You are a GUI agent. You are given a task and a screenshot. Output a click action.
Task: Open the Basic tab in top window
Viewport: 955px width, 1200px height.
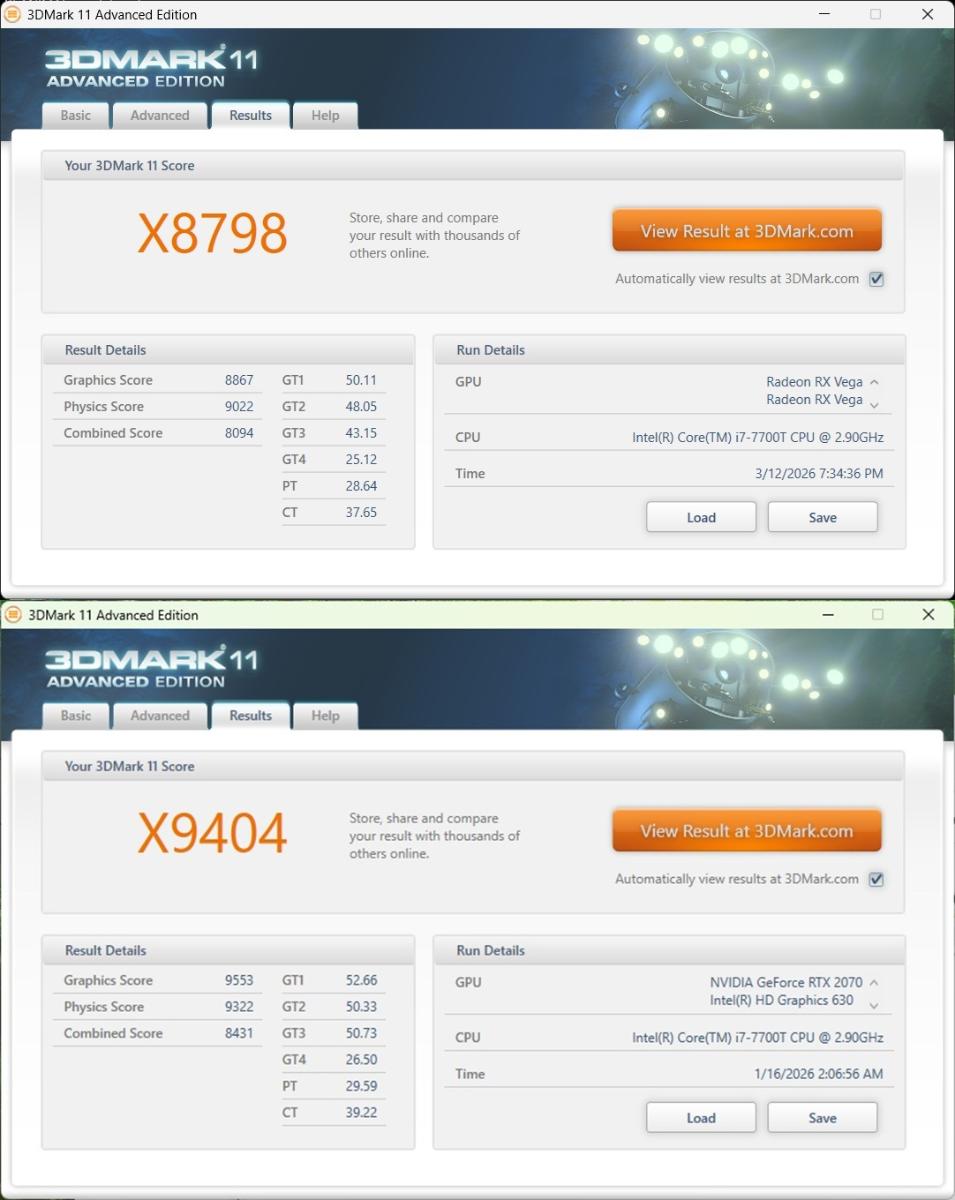pyautogui.click(x=76, y=115)
